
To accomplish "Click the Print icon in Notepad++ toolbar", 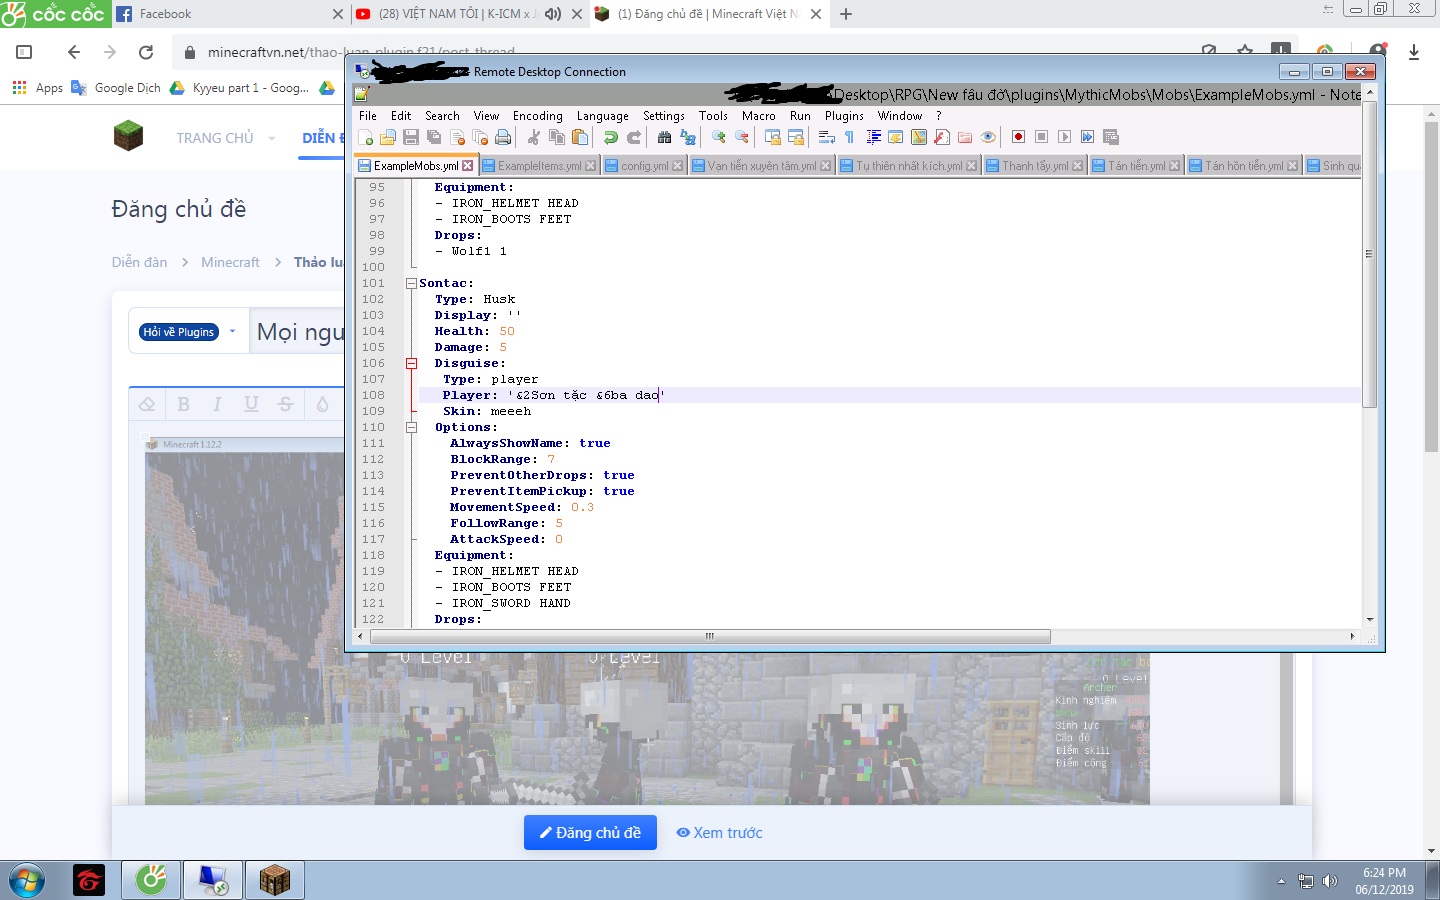I will (503, 137).
